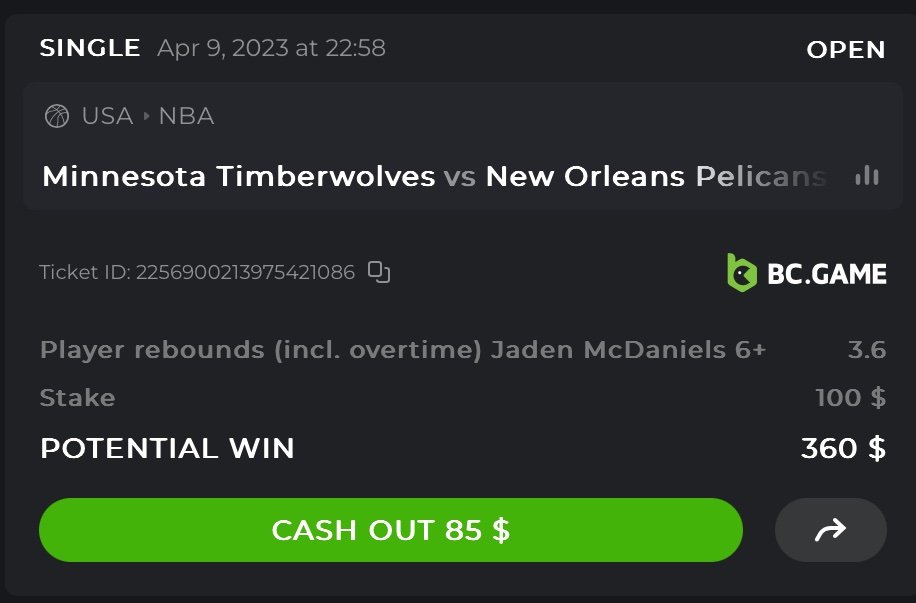Viewport: 916px width, 603px height.
Task: Click the 3.6 odds value
Action: [x=866, y=350]
